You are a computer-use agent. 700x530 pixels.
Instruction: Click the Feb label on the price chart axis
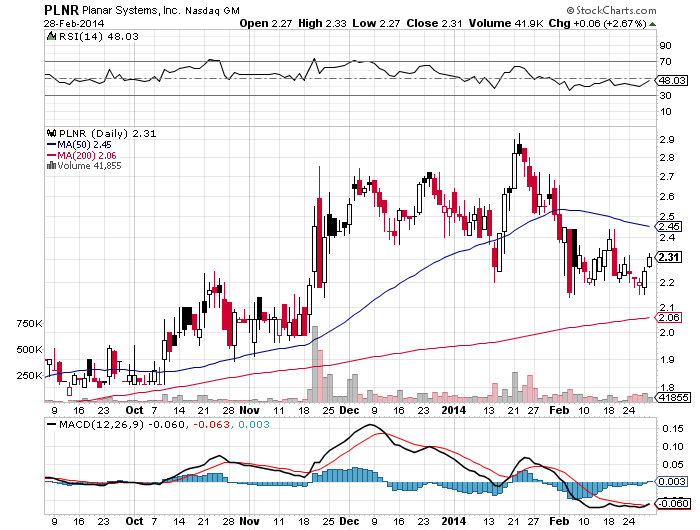pos(559,410)
